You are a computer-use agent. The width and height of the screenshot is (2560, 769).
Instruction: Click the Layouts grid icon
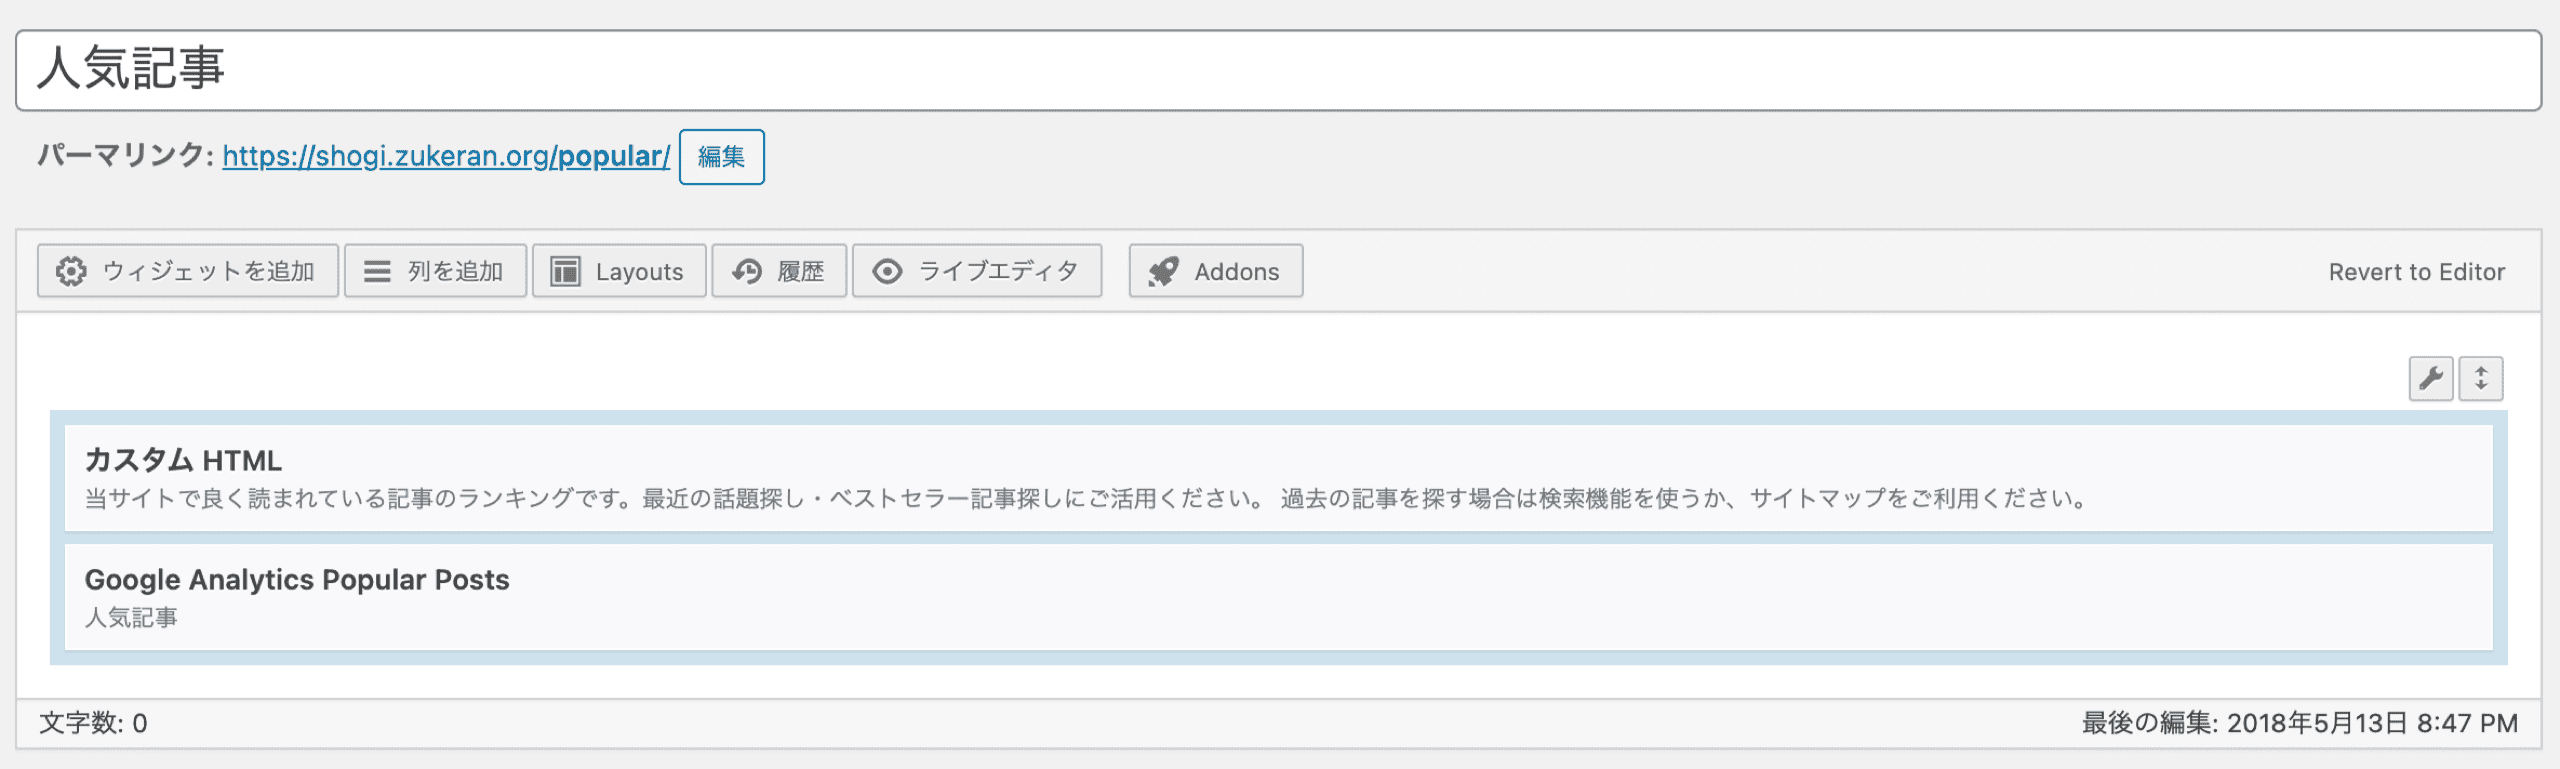566,271
